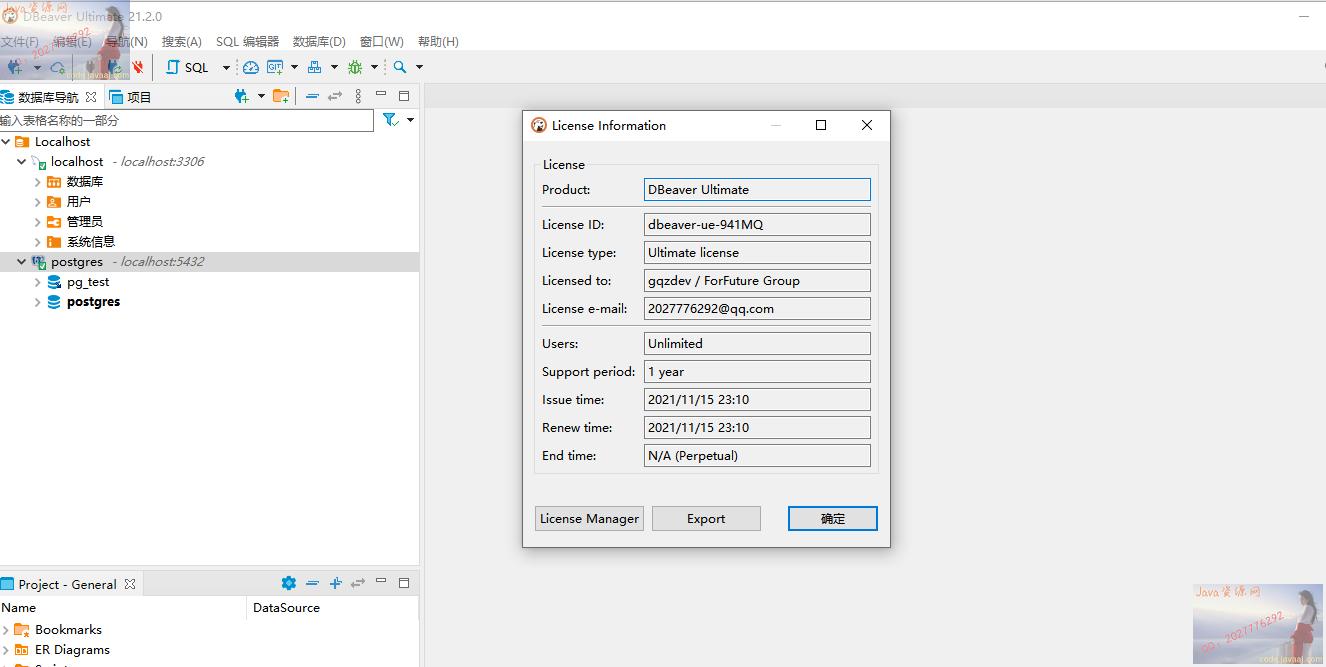Image resolution: width=1326 pixels, height=667 pixels.
Task: Open the Git icon dropdown arrow
Action: click(x=294, y=67)
